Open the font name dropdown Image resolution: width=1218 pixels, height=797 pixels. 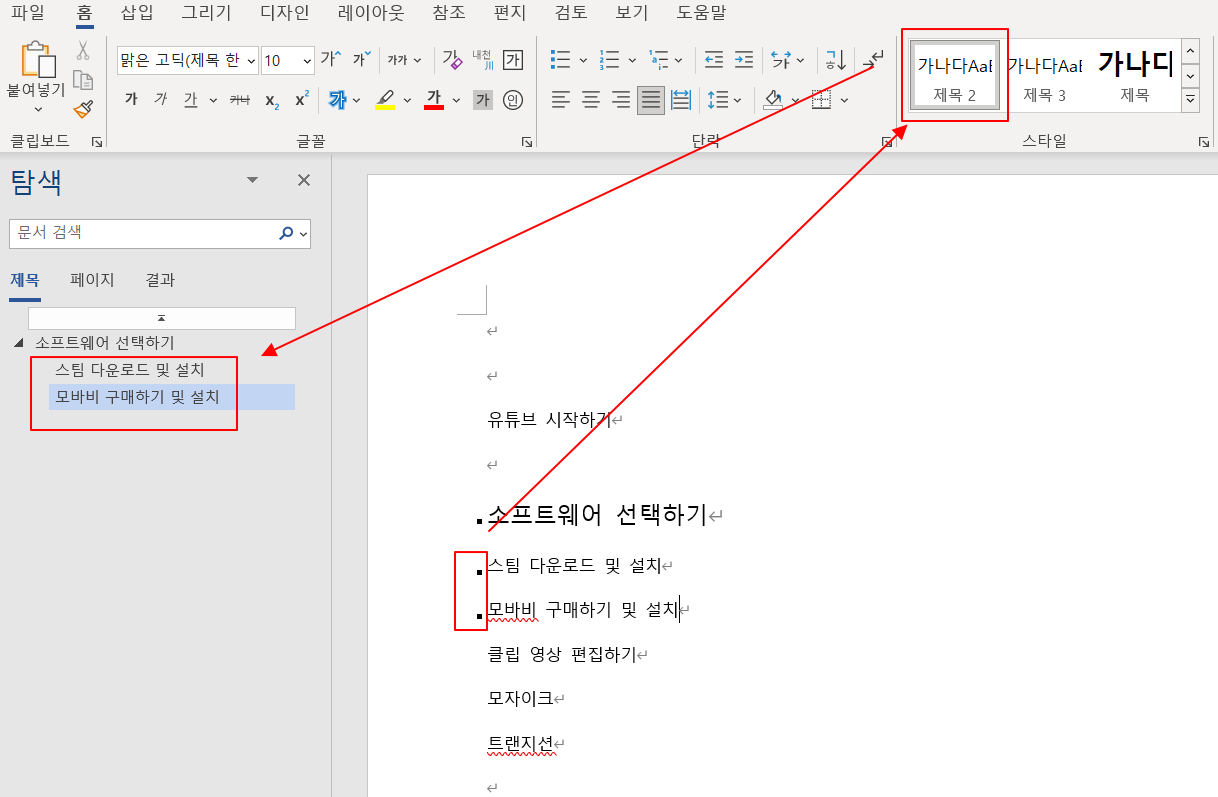[251, 61]
